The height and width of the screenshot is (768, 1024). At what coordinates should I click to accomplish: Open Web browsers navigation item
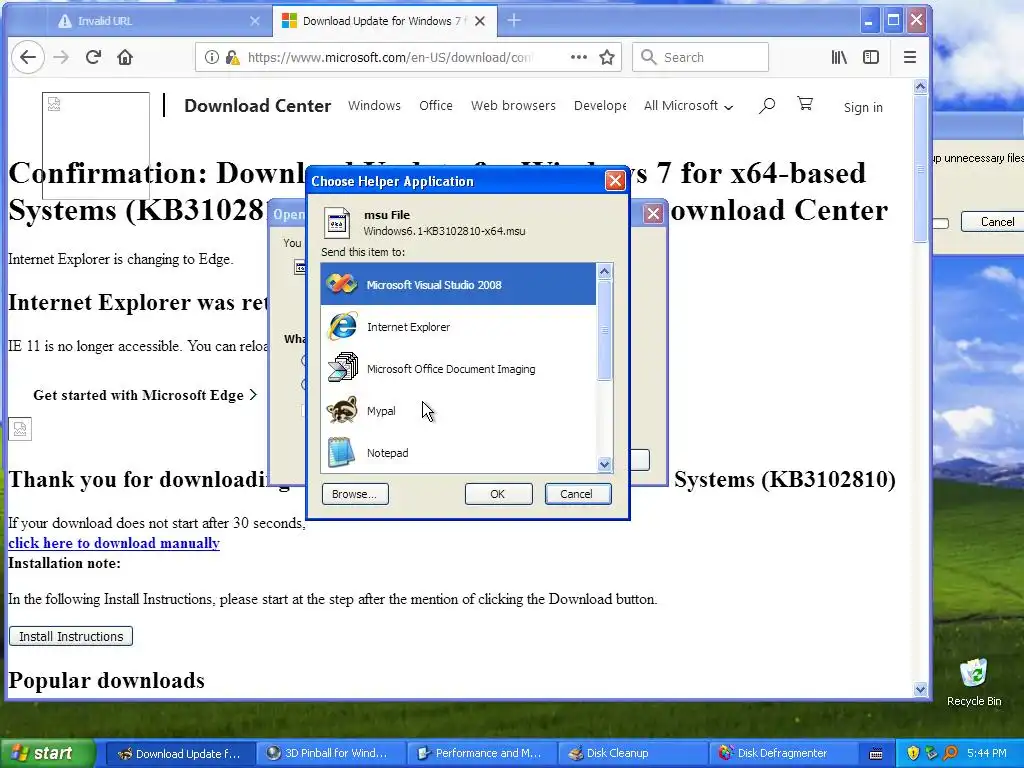(x=513, y=106)
